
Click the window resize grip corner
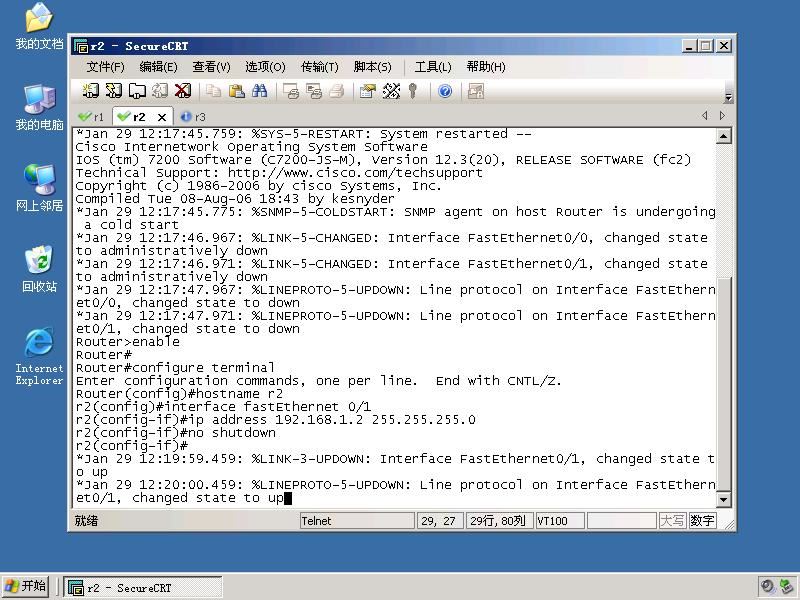pyautogui.click(x=729, y=524)
